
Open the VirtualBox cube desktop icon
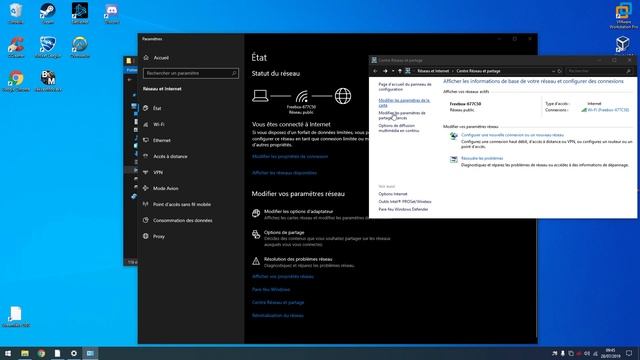622,44
